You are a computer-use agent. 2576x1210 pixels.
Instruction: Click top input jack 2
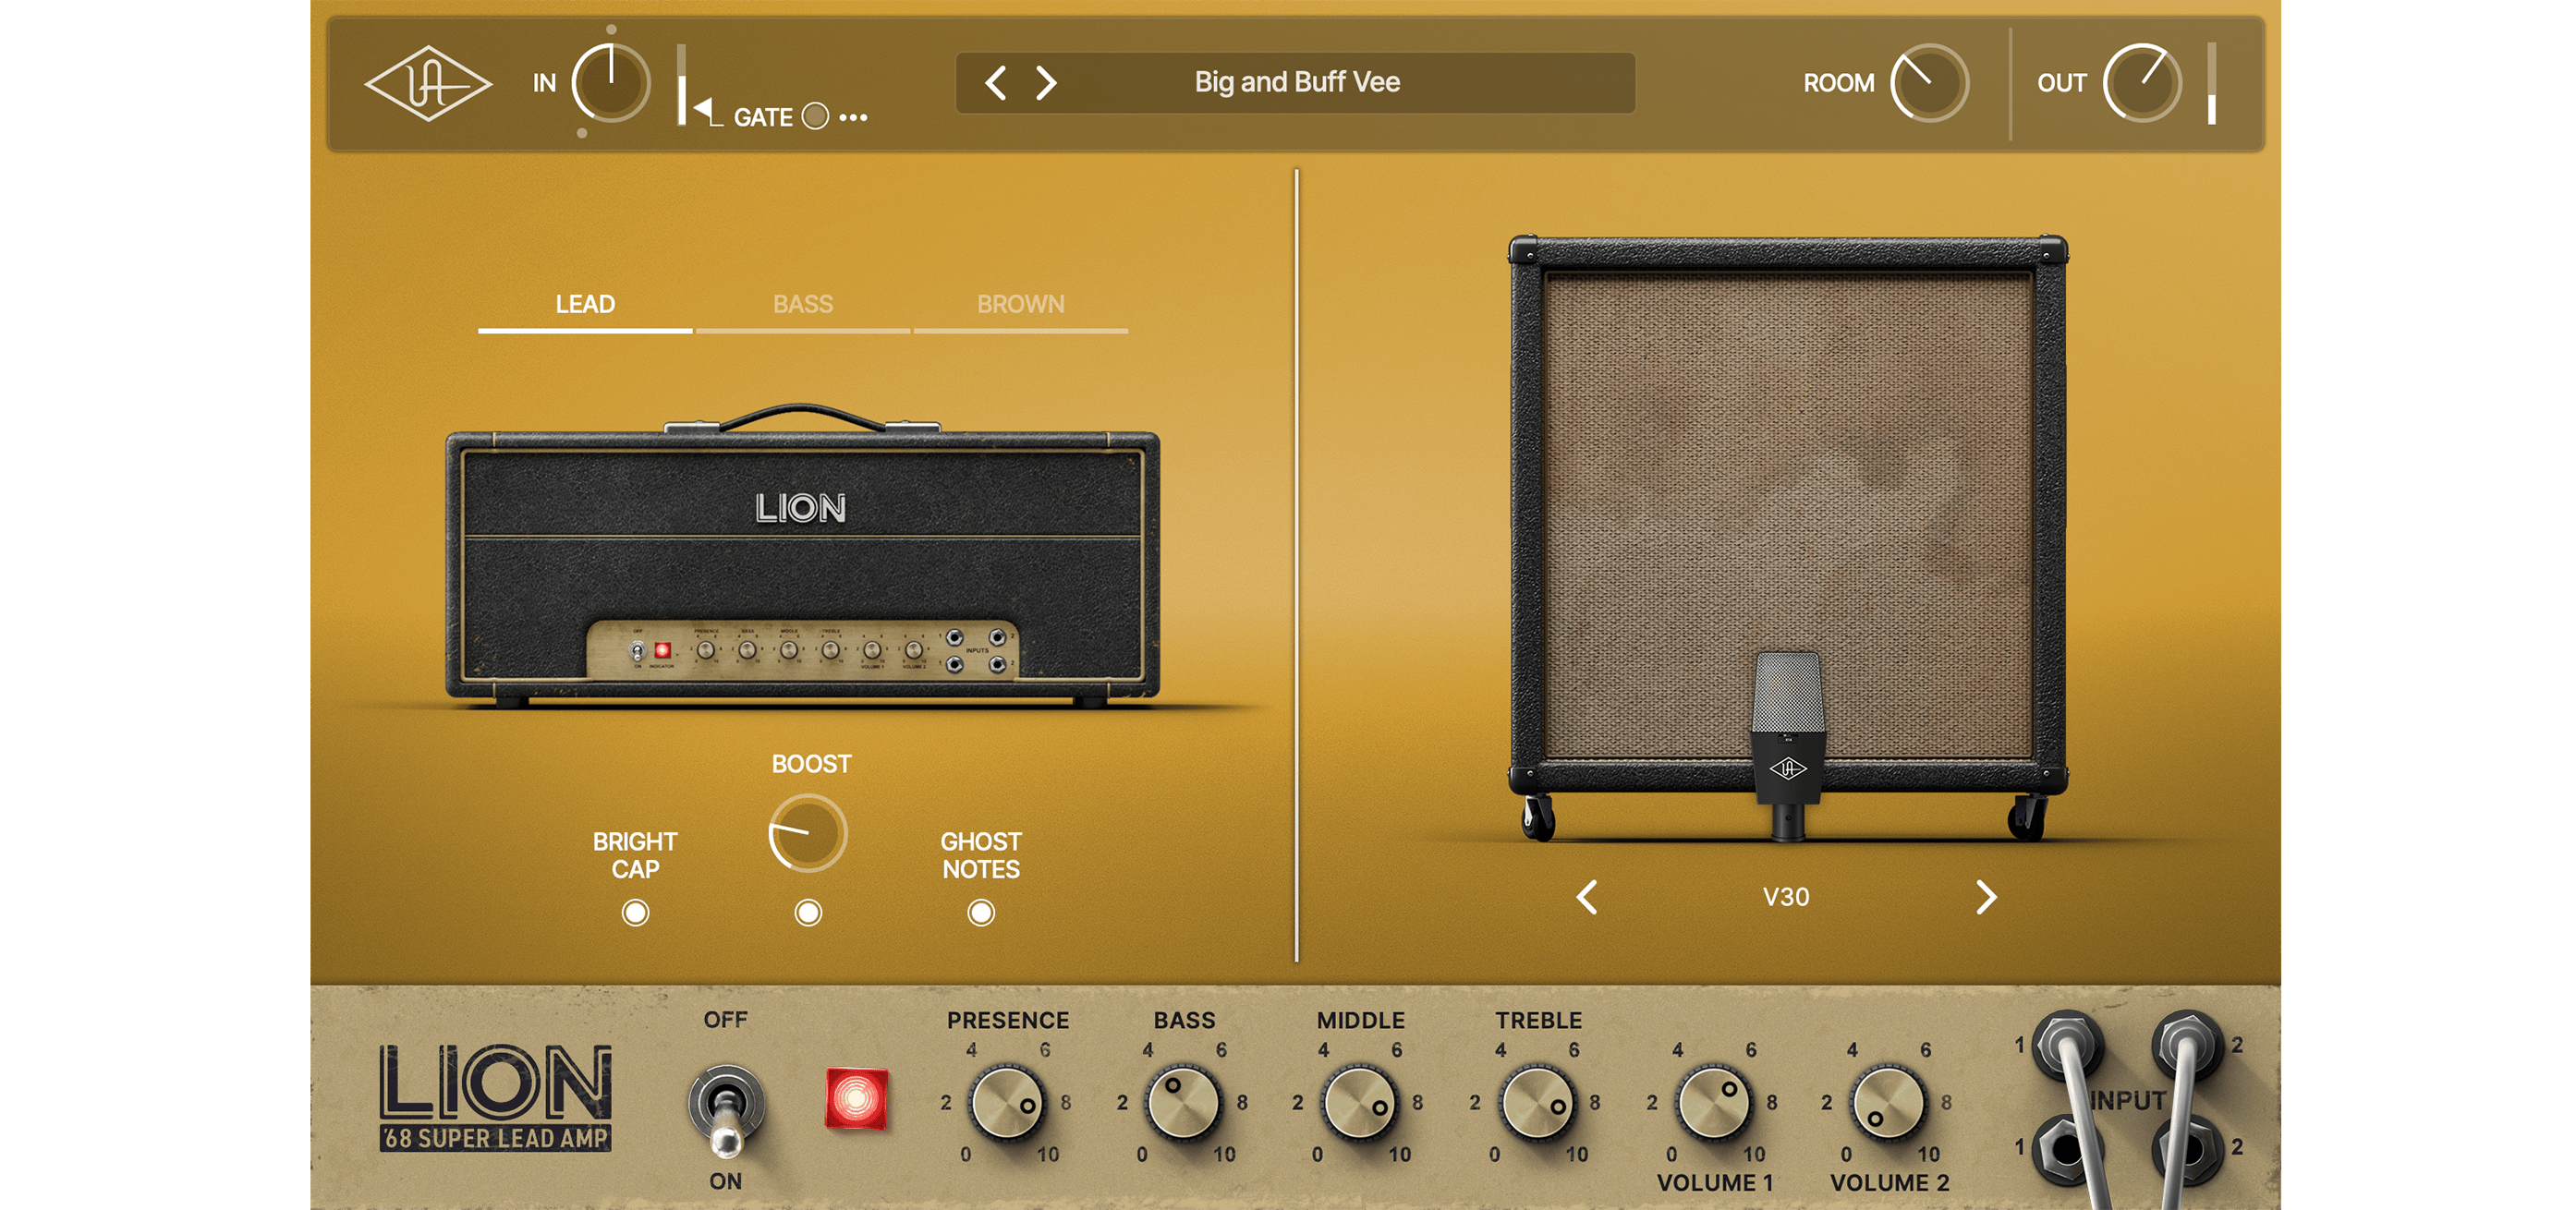click(2189, 1046)
